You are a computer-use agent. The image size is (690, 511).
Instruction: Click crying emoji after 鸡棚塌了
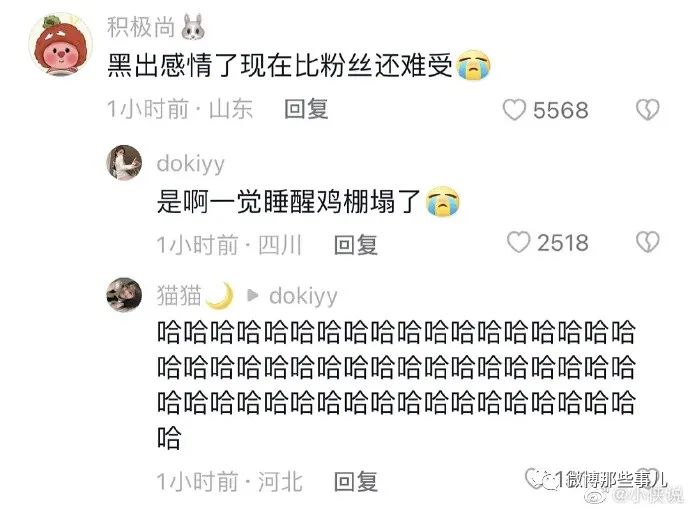pos(443,202)
